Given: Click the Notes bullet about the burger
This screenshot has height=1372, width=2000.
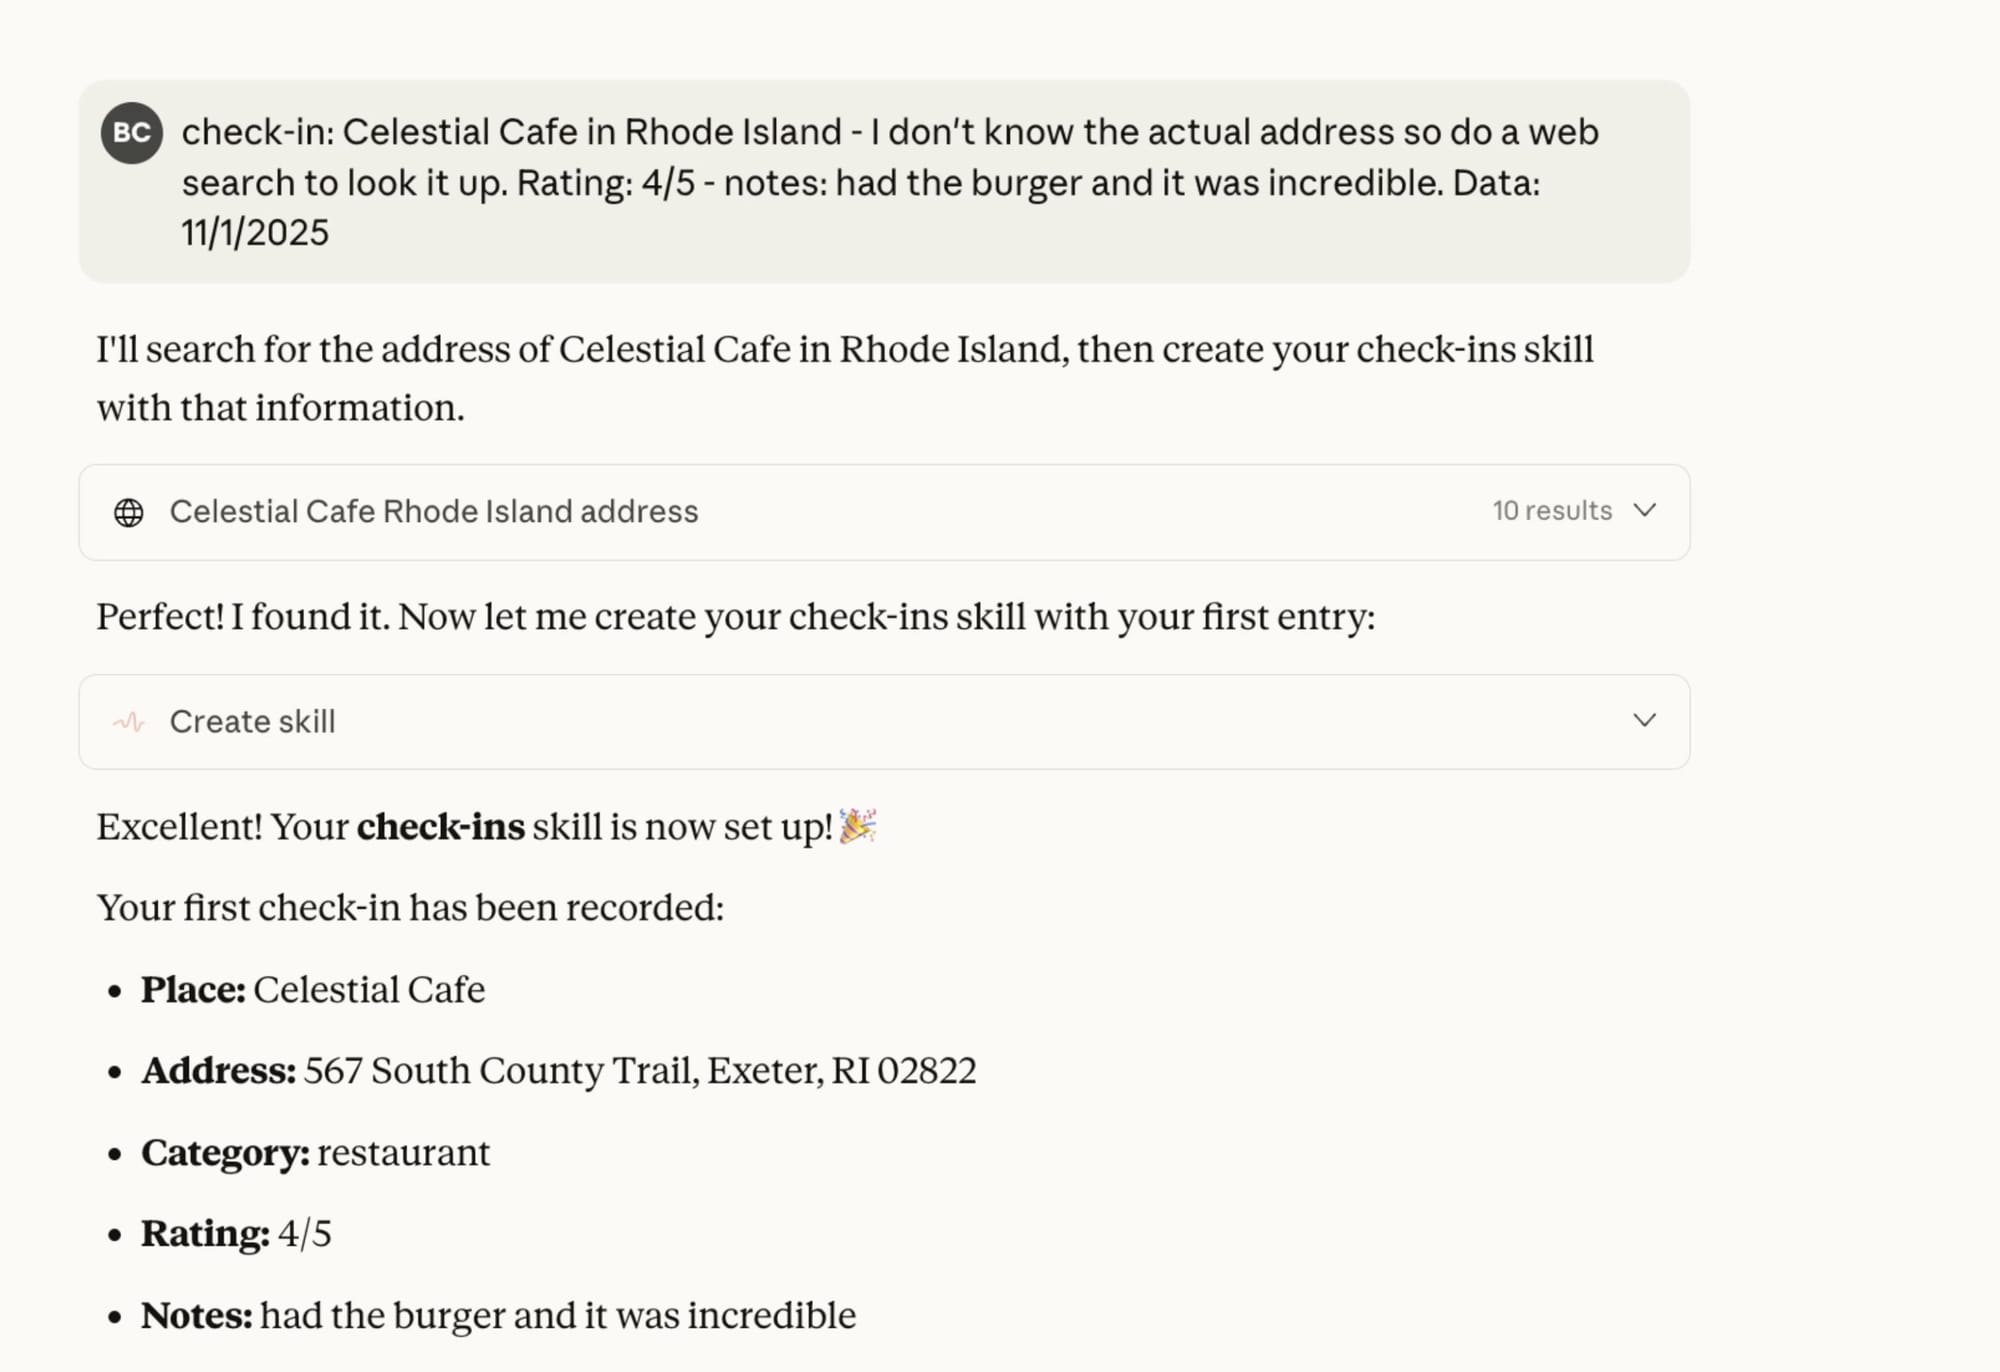Looking at the screenshot, I should tap(499, 1316).
